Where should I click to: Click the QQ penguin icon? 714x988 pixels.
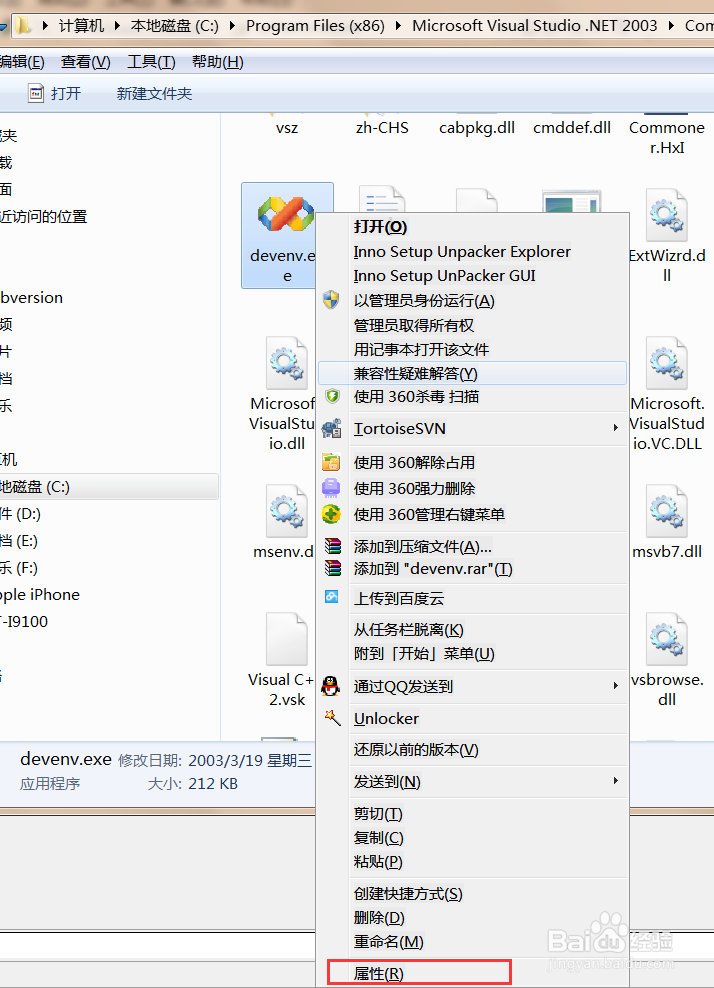click(331, 686)
